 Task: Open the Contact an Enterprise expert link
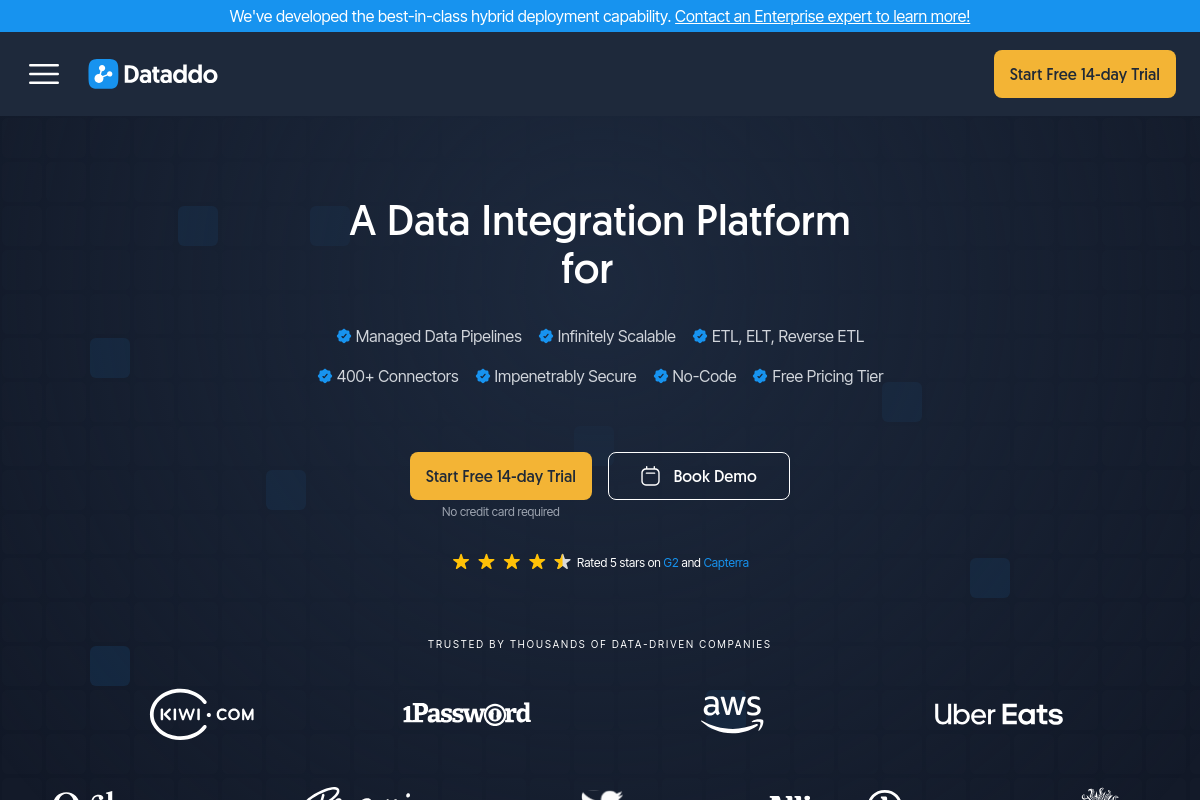(822, 16)
